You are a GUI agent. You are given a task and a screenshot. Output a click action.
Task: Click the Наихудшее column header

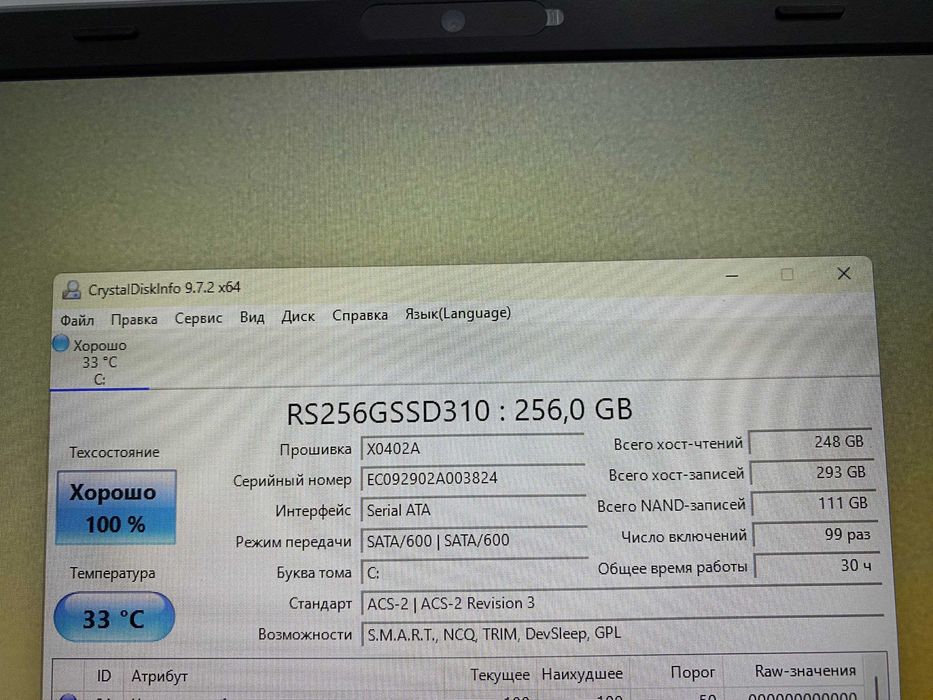[582, 674]
